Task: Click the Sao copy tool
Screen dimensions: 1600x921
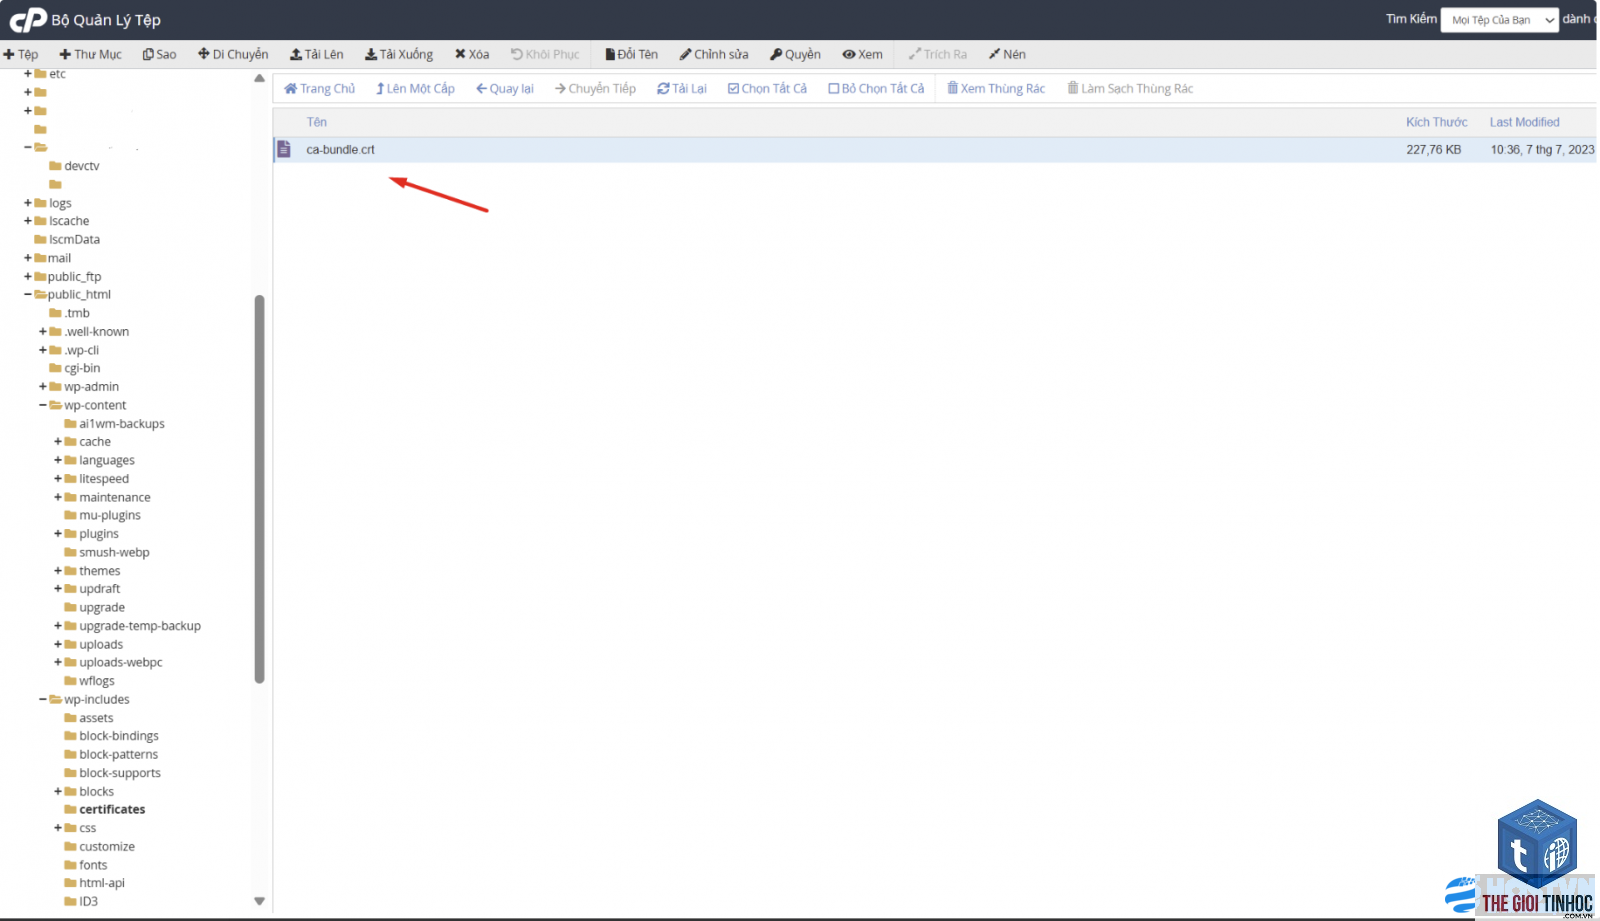Action: [x=159, y=54]
